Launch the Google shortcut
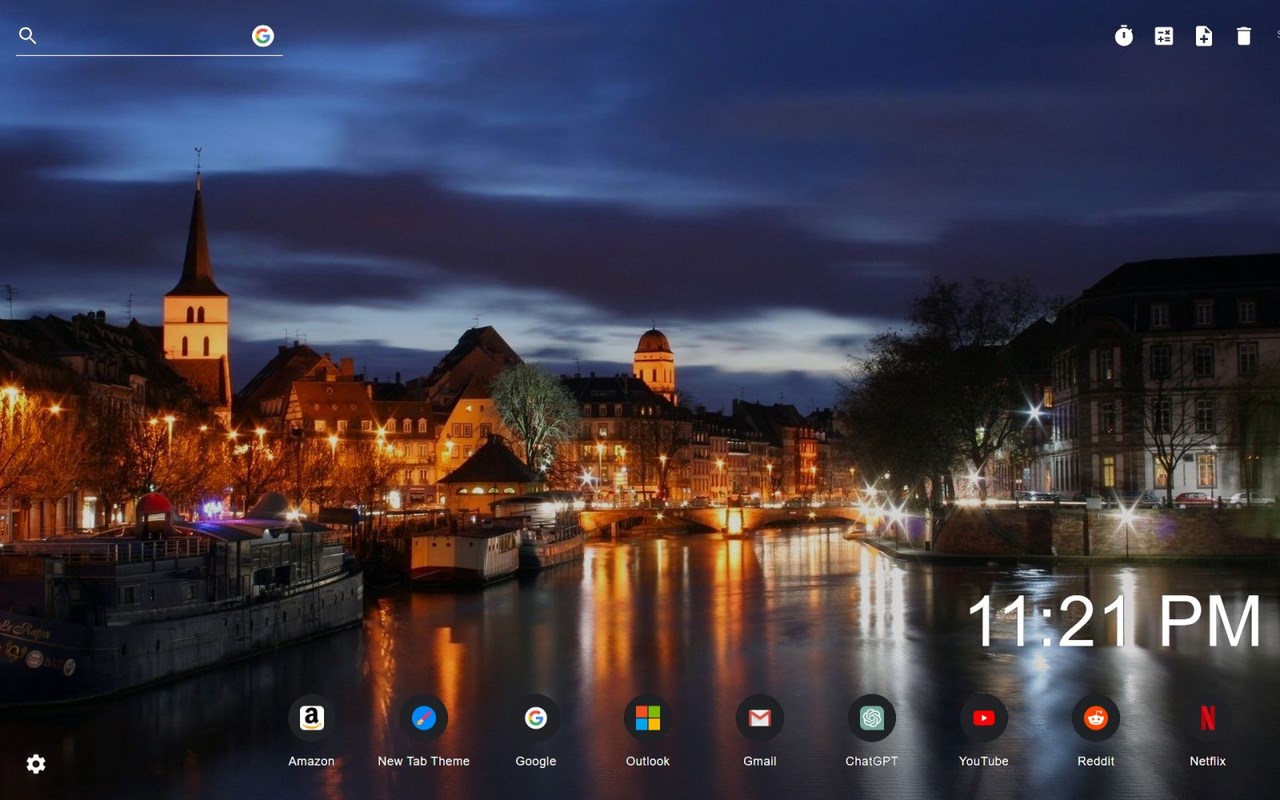The height and width of the screenshot is (800, 1280). 536,718
